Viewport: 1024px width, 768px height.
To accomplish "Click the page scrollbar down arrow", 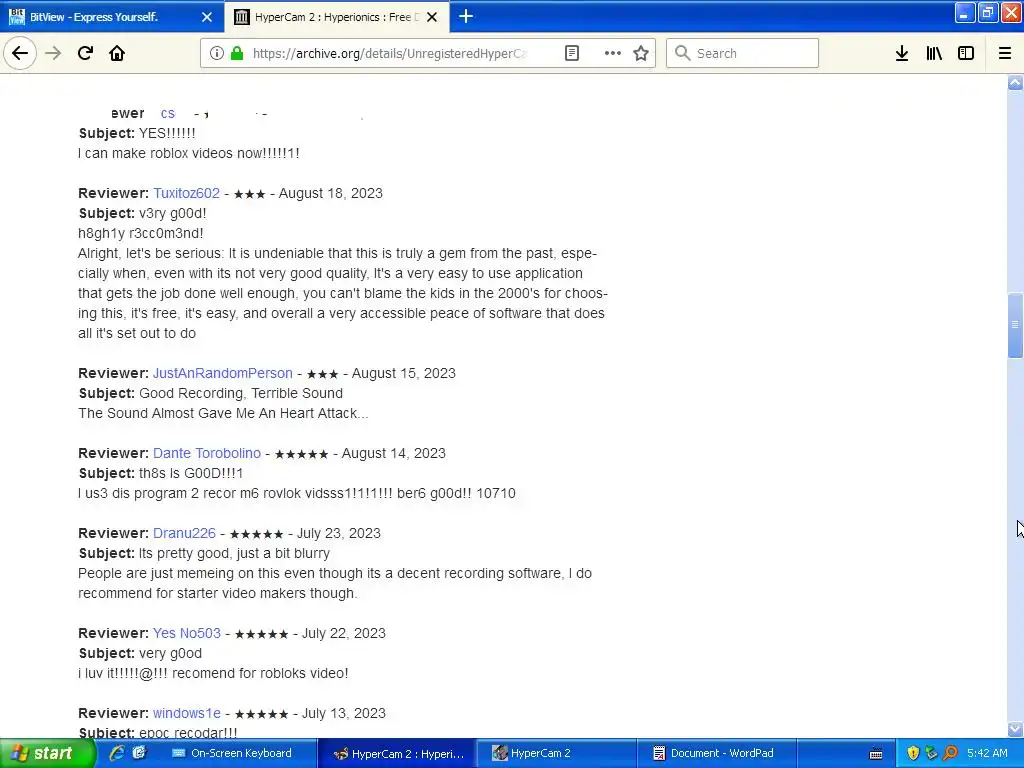I will [x=1015, y=729].
